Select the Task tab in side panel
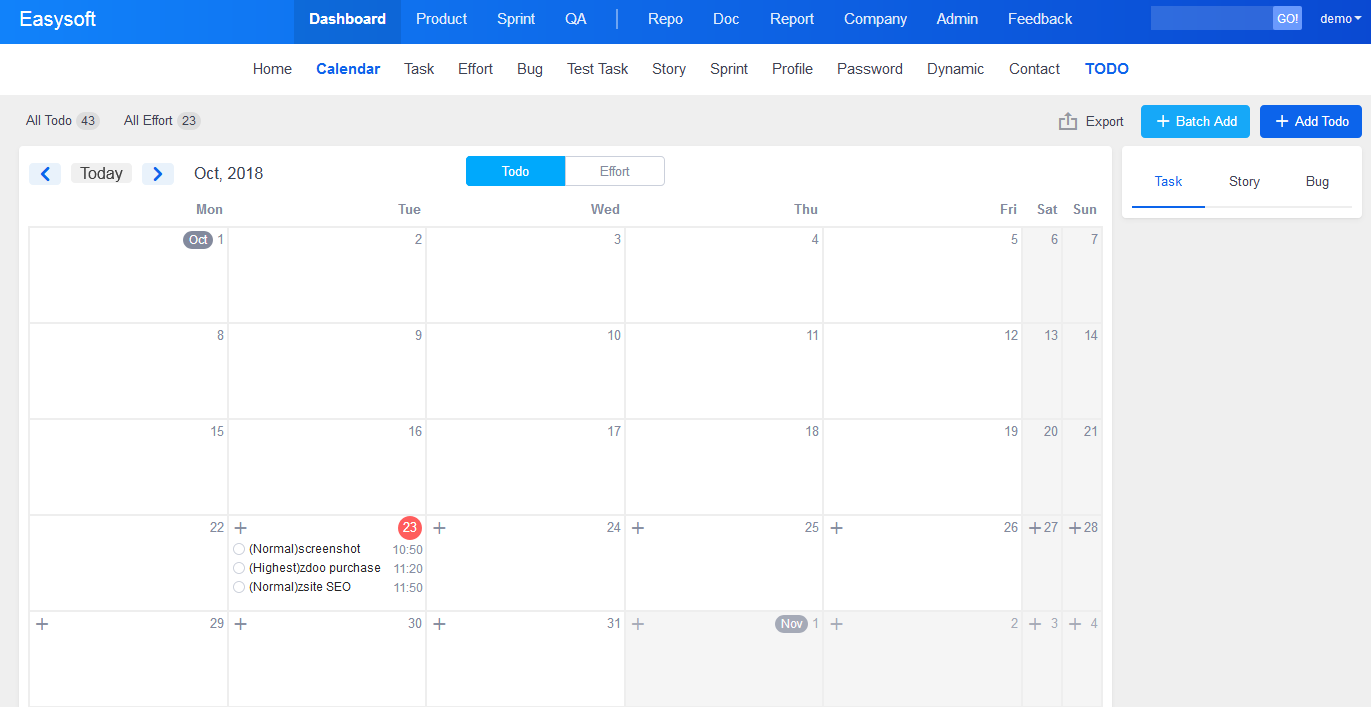The width and height of the screenshot is (1371, 707). pos(1168,182)
